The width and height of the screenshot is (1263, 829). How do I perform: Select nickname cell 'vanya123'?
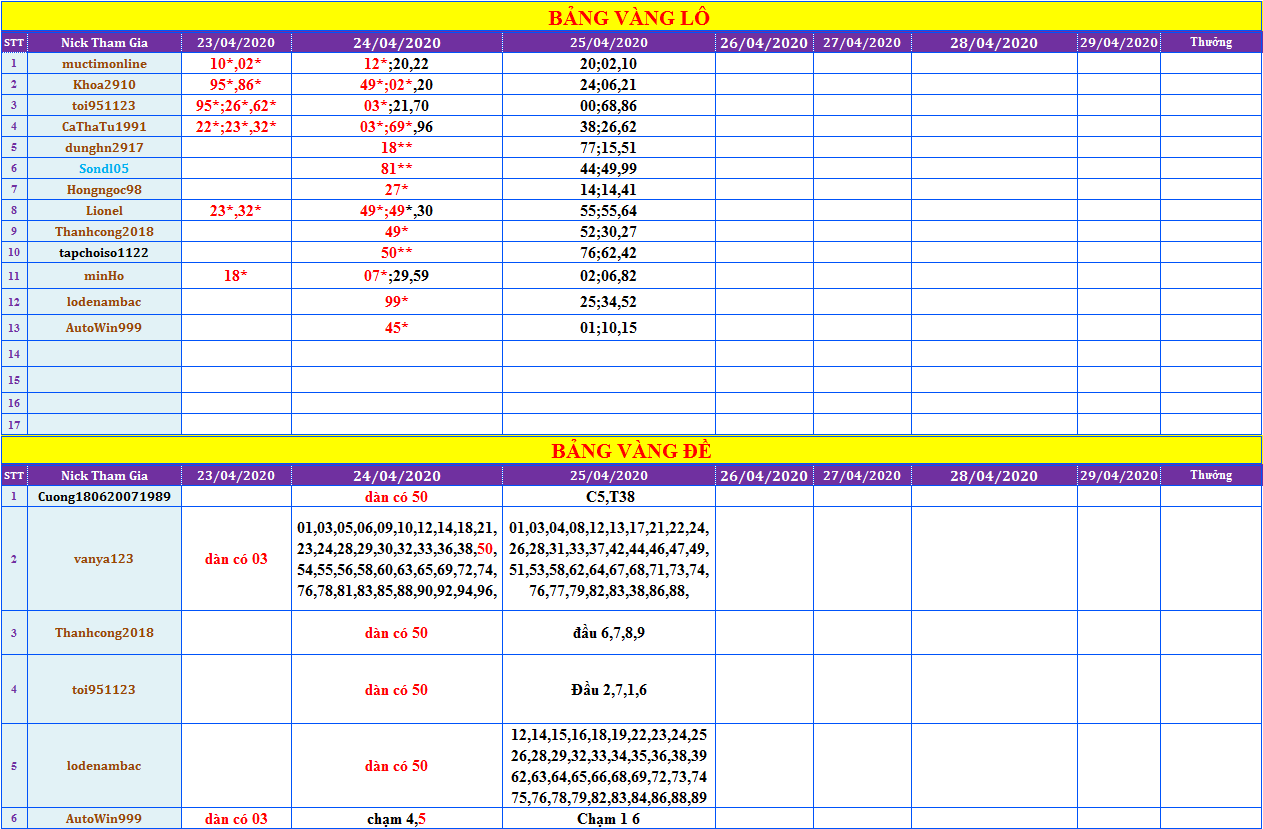tap(104, 559)
